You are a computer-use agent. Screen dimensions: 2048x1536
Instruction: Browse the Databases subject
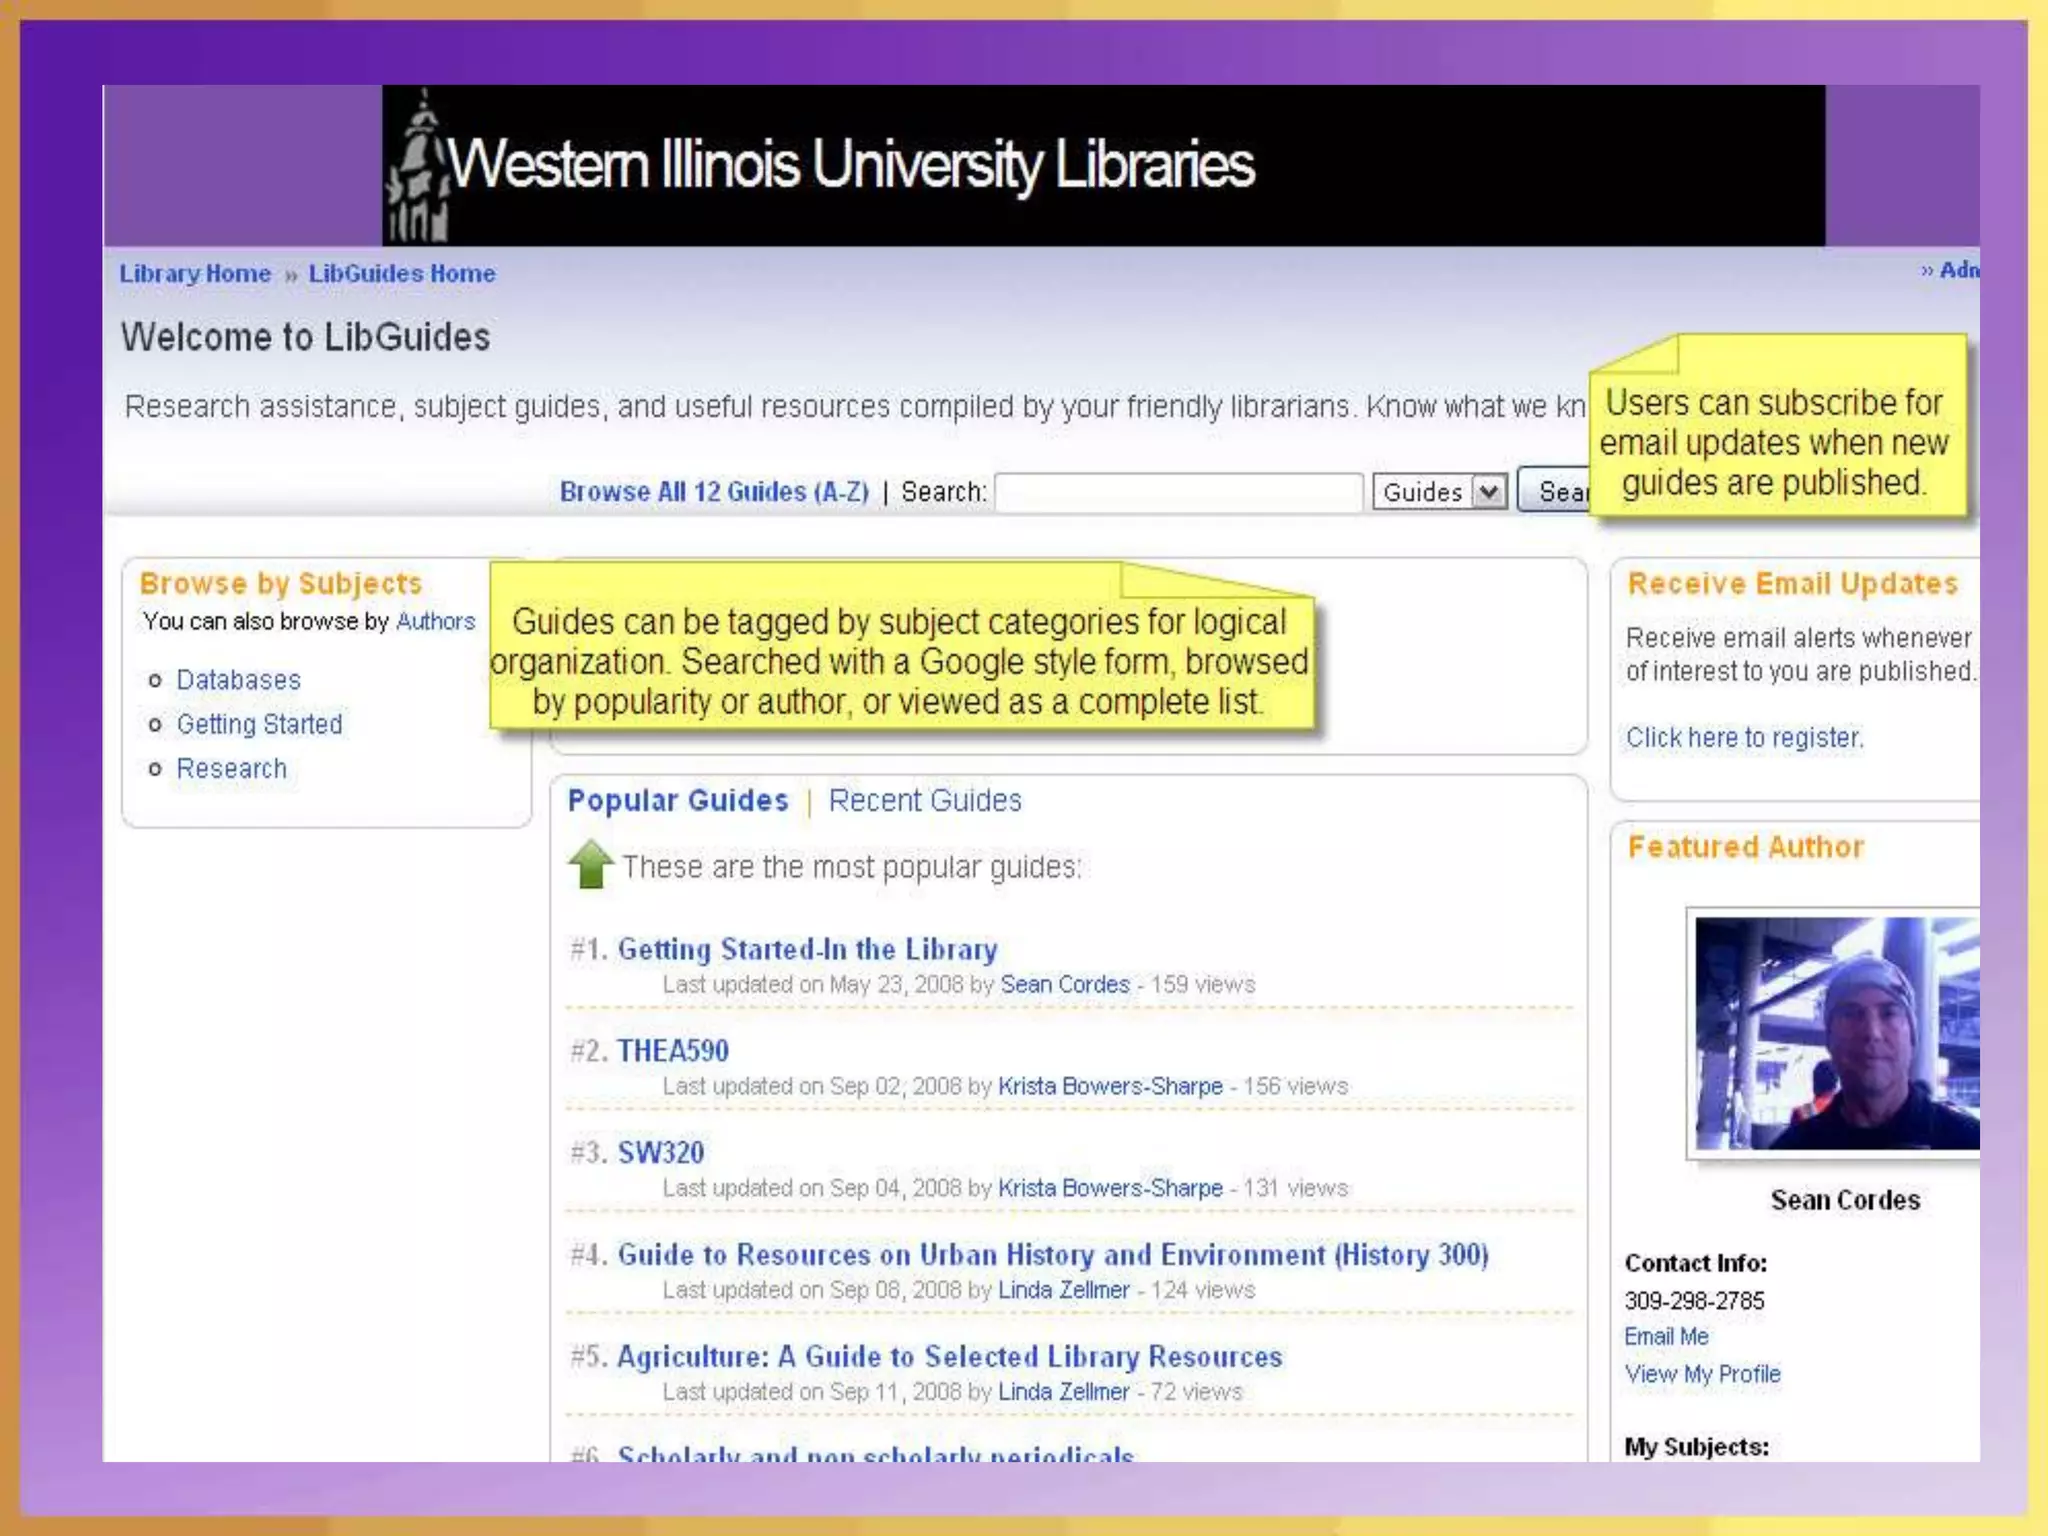click(238, 680)
